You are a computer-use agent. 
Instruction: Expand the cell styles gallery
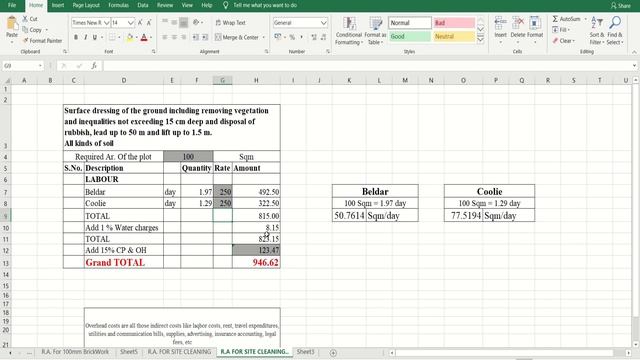click(481, 40)
